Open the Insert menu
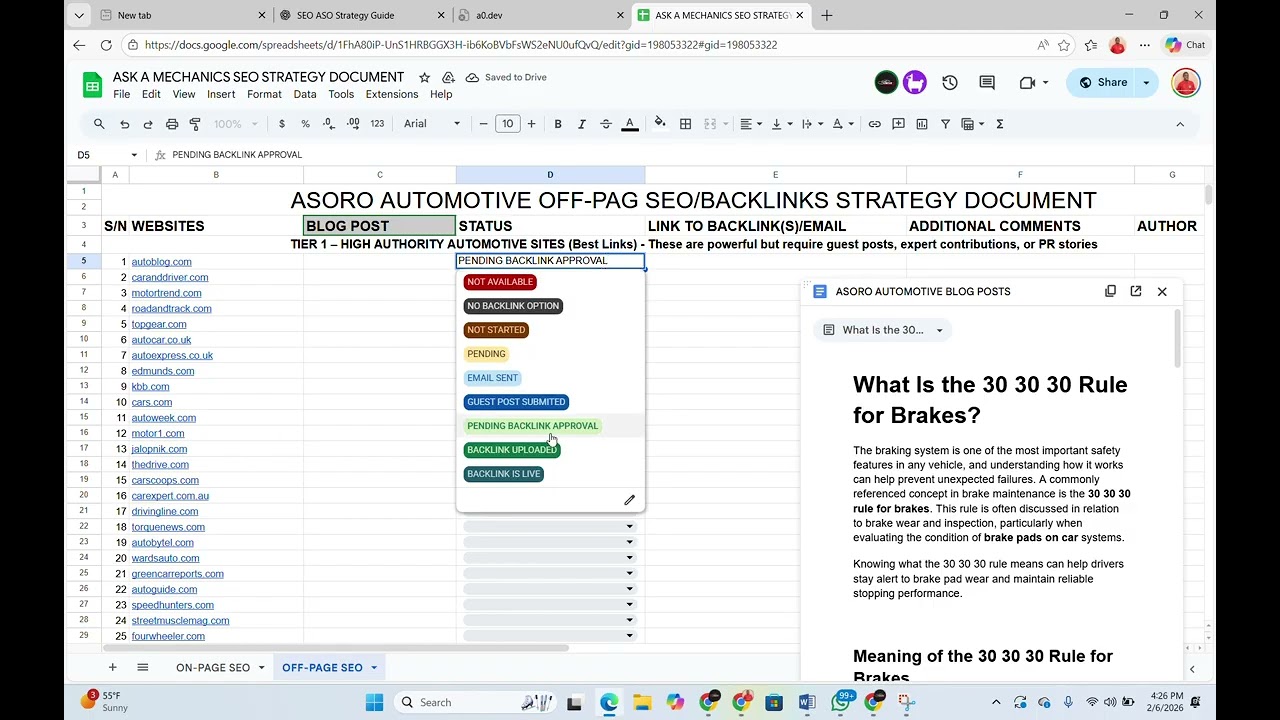 [221, 94]
